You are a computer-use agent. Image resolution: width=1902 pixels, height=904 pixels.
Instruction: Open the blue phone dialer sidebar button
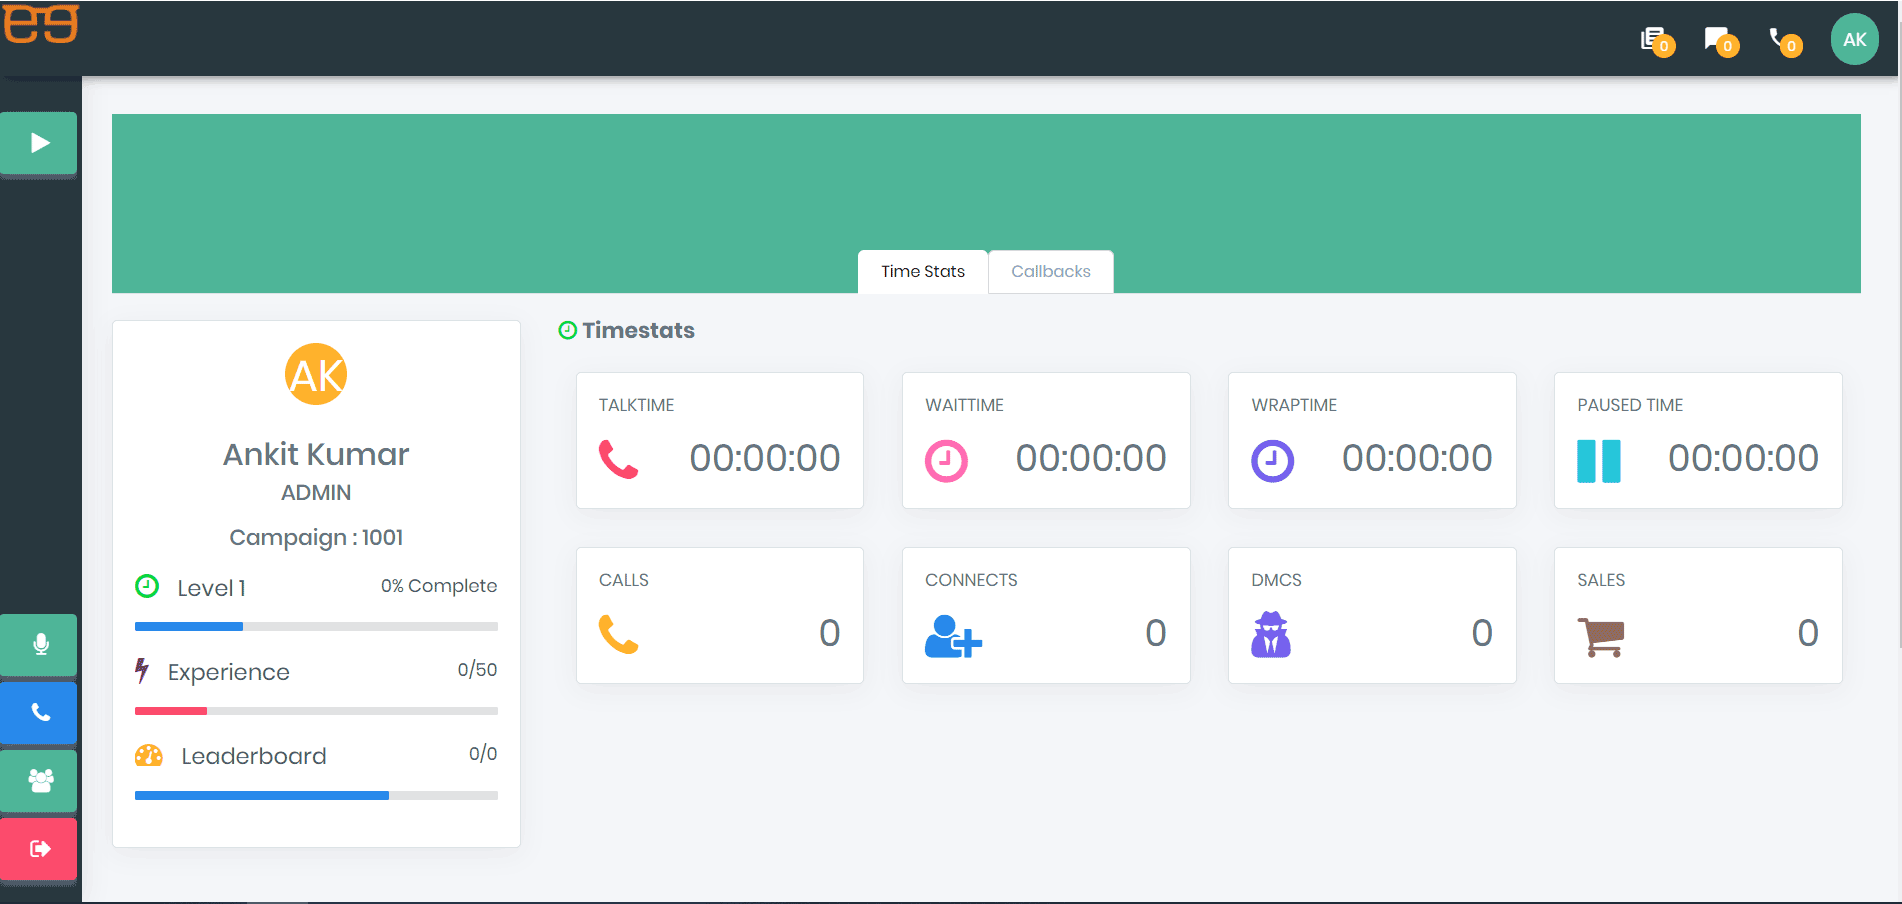[x=40, y=712]
